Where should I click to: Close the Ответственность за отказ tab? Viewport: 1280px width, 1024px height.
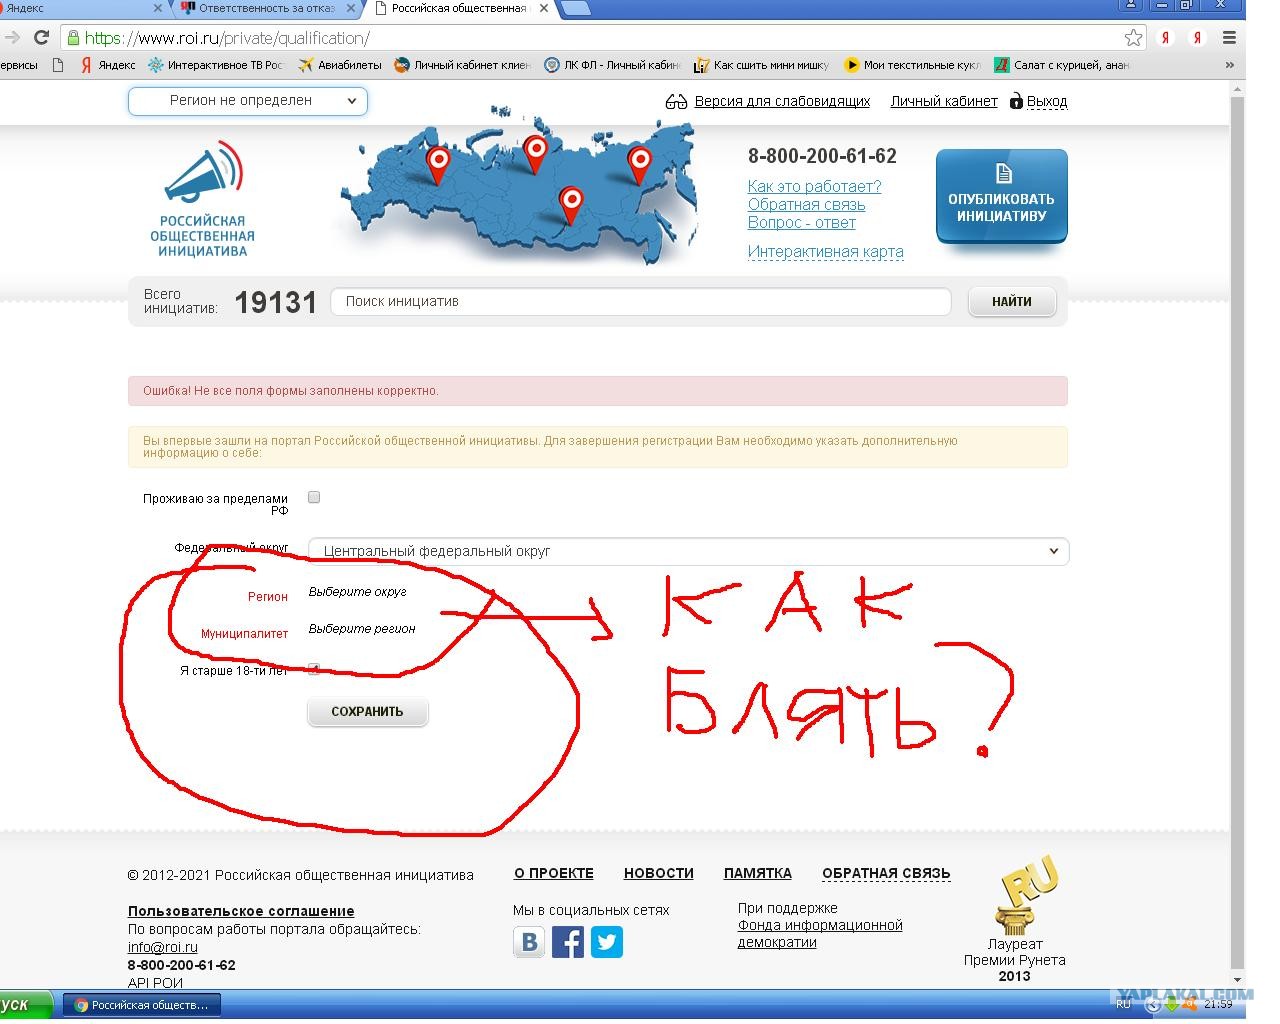[350, 8]
